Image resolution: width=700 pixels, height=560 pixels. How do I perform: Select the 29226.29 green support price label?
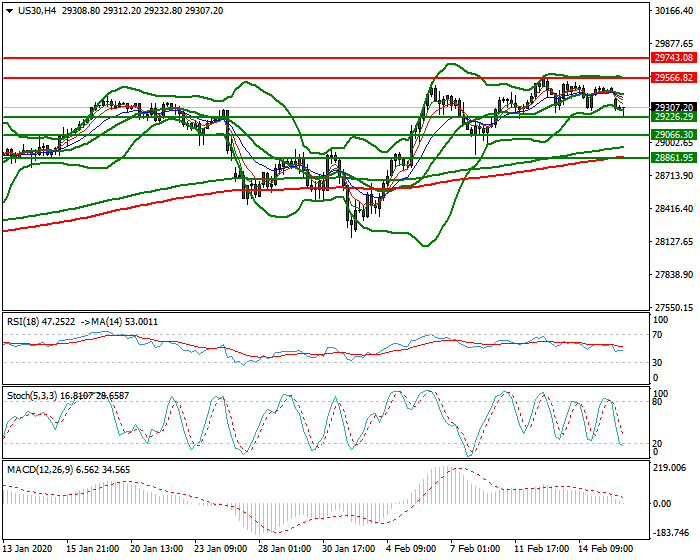pos(674,117)
